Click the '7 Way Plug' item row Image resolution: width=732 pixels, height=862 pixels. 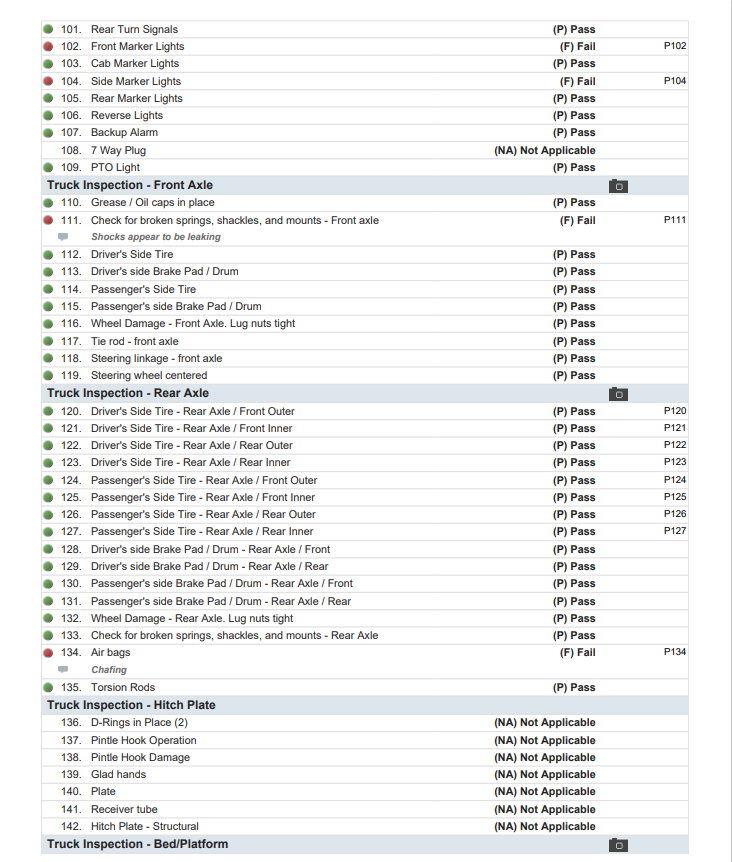118,150
